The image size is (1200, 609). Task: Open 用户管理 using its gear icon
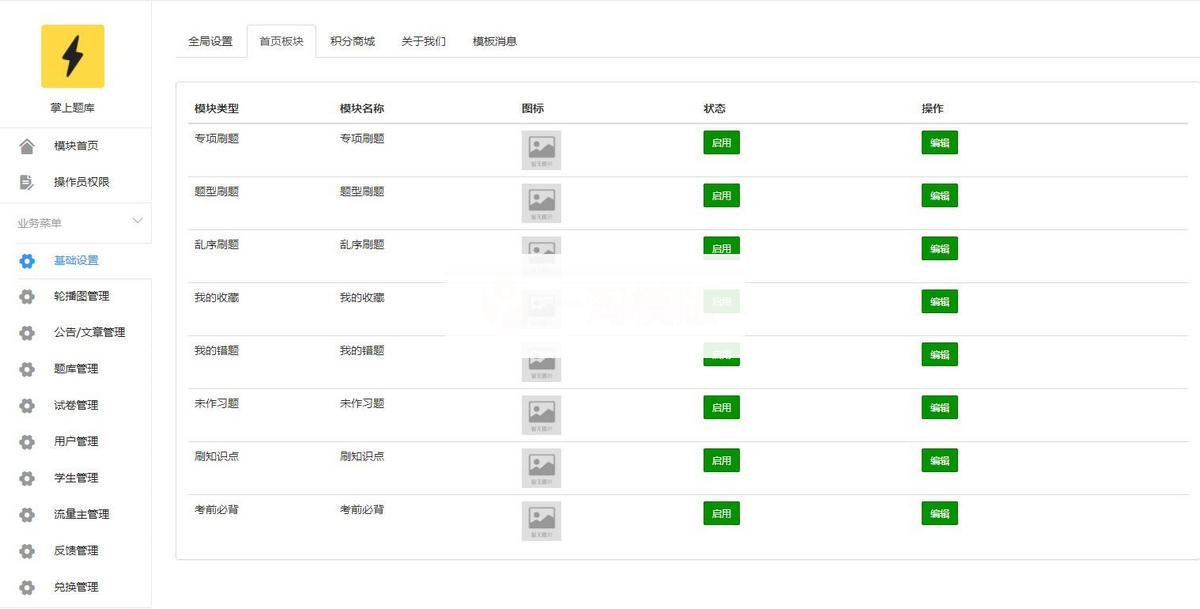tap(27, 441)
